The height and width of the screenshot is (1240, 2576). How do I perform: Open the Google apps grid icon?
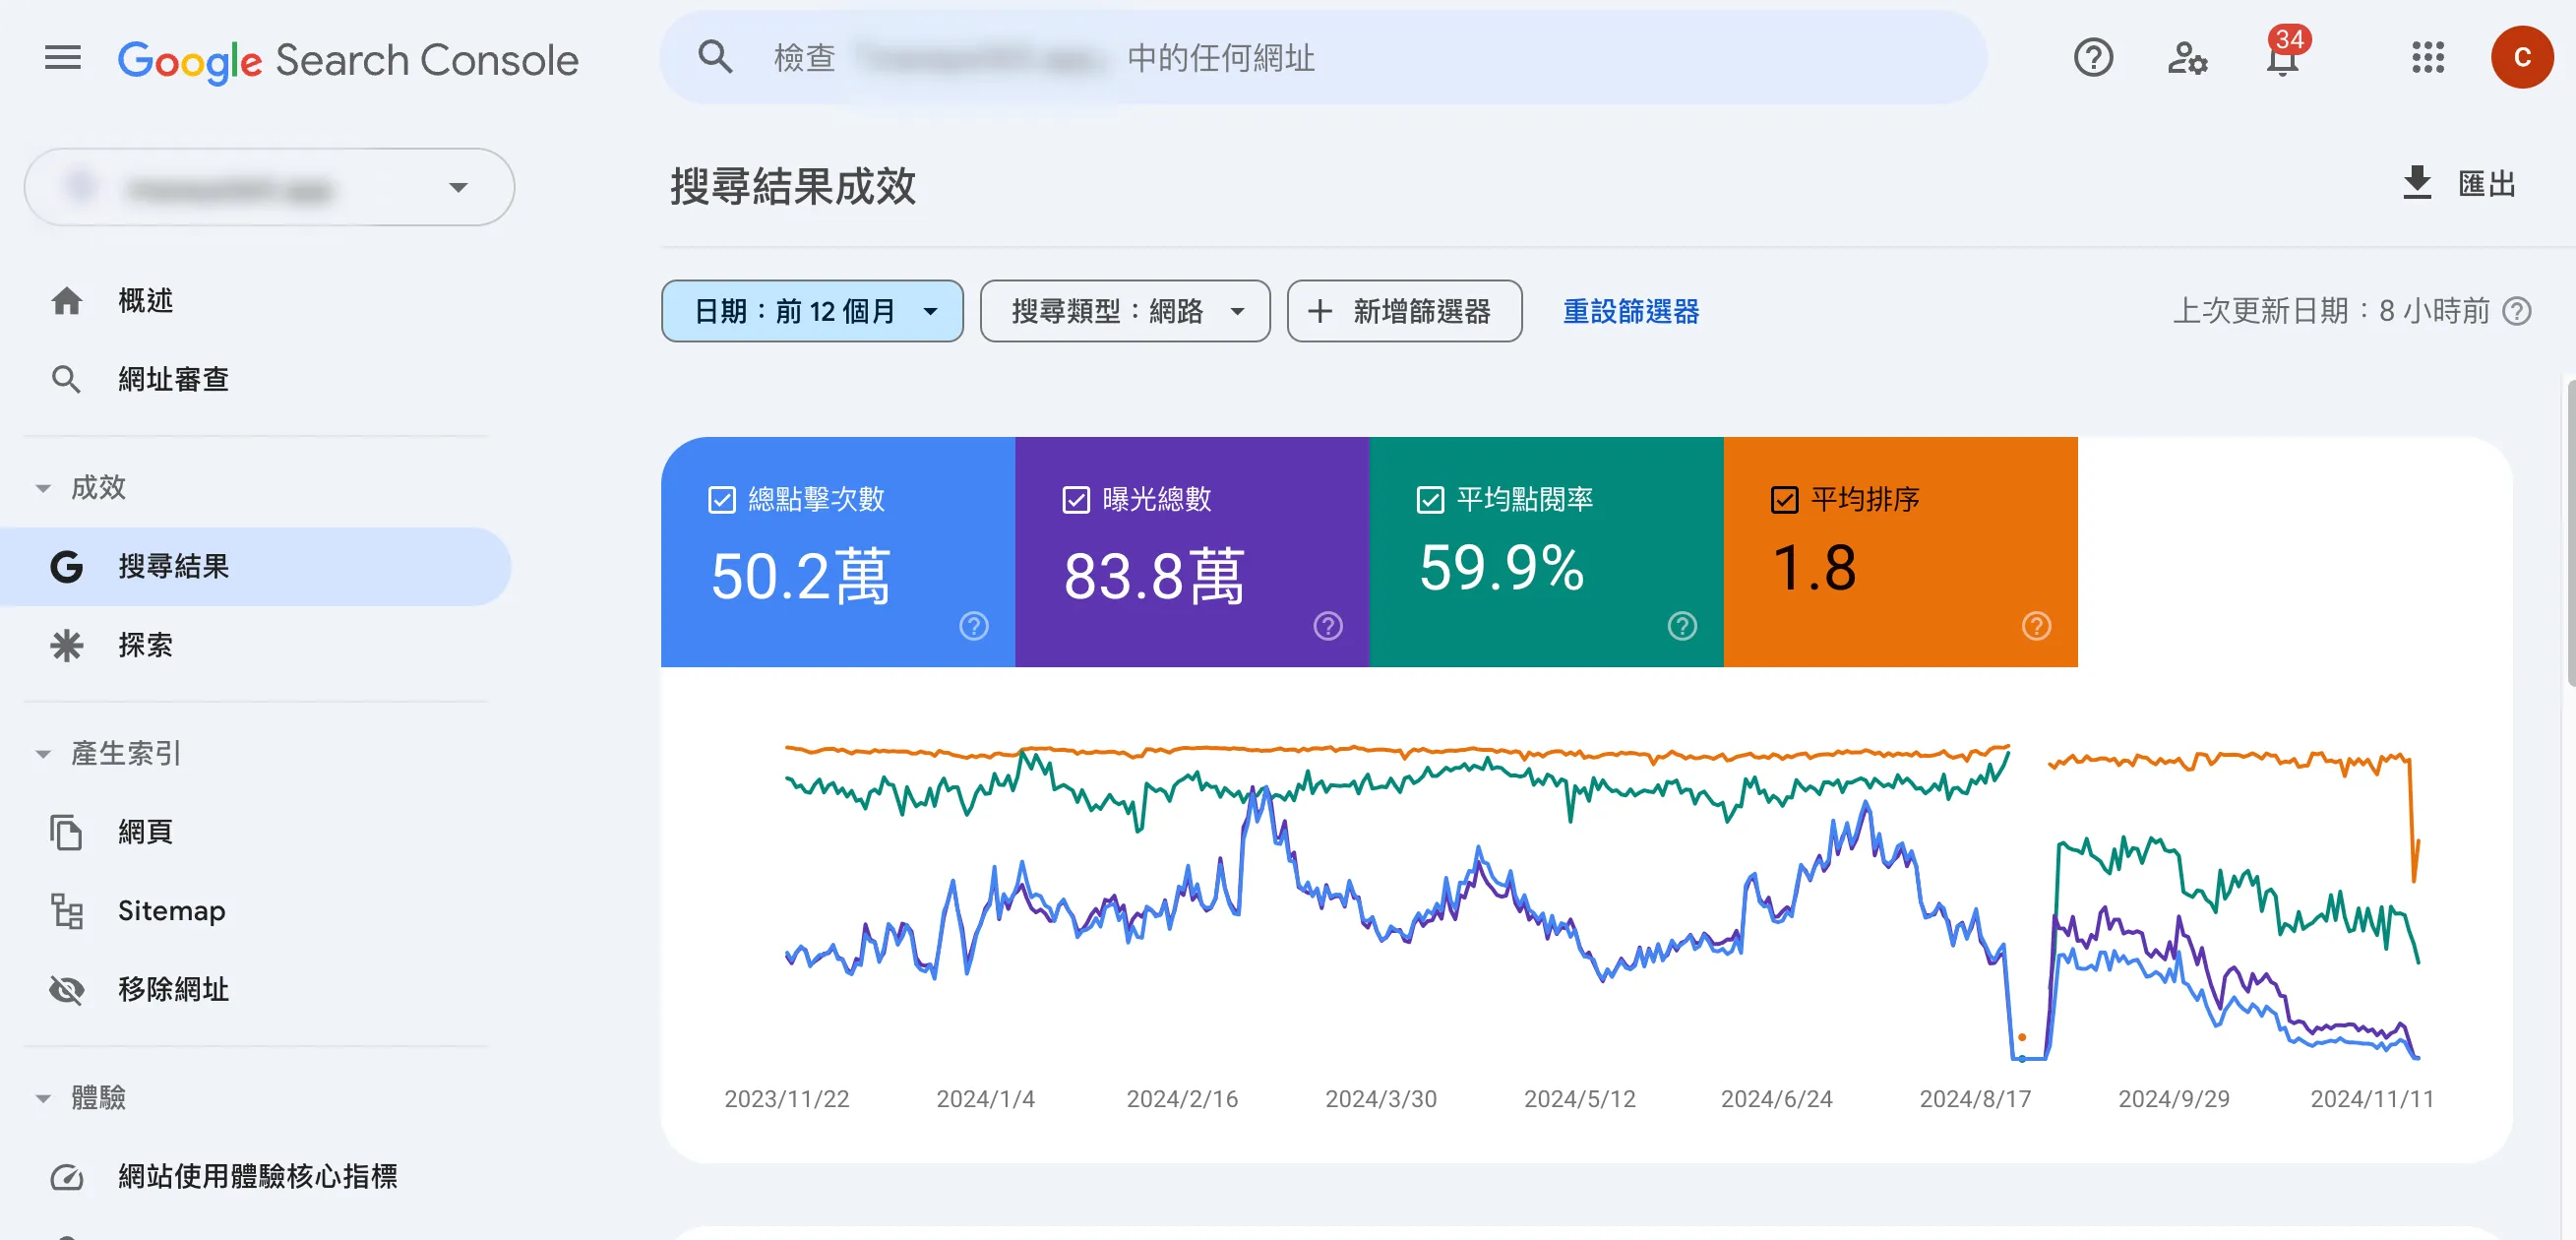[2427, 58]
